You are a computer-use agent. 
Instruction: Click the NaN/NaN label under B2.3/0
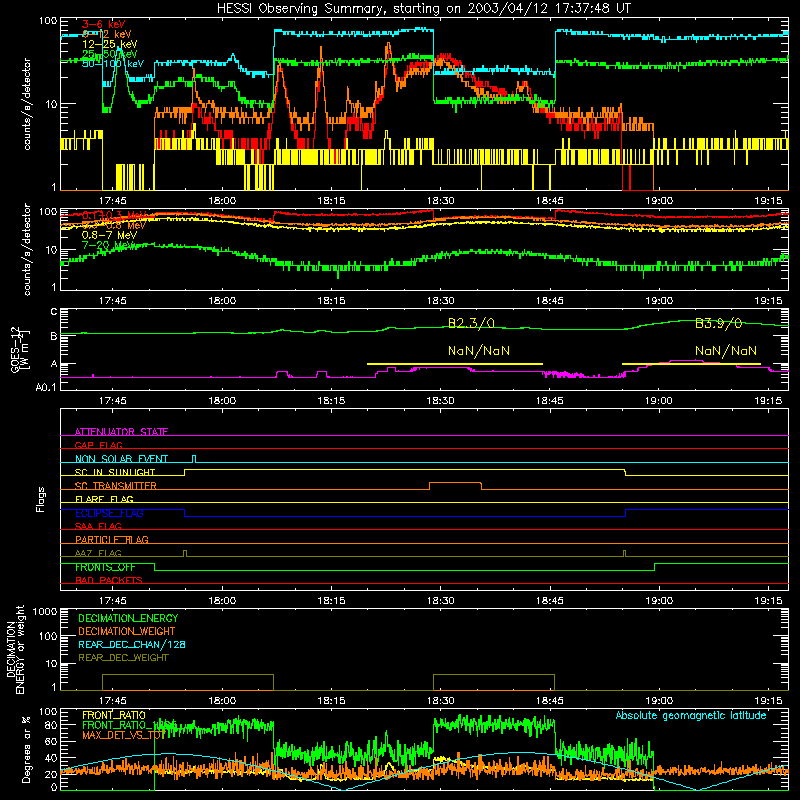pyautogui.click(x=479, y=351)
